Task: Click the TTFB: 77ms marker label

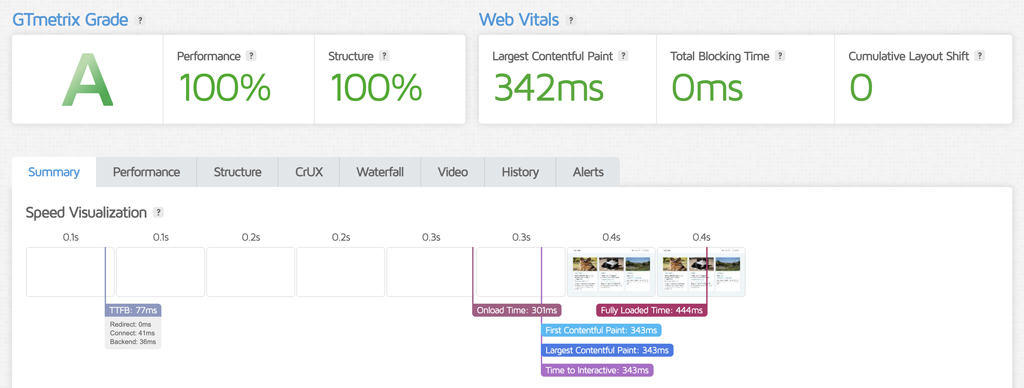Action: tap(133, 310)
